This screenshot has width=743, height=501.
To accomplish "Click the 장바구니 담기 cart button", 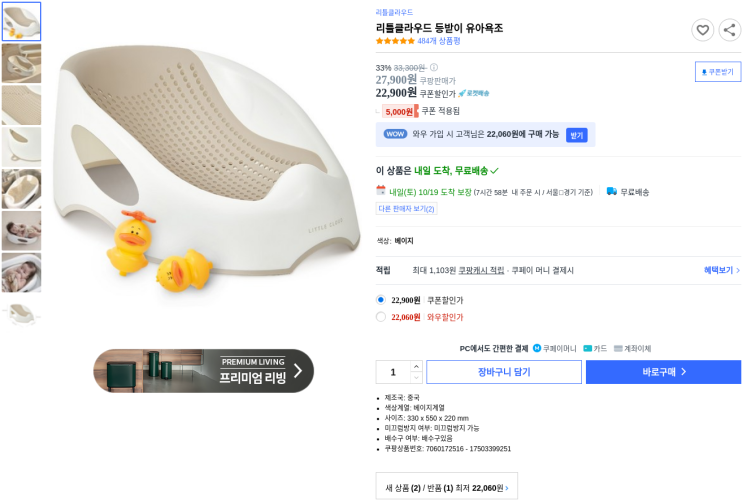I will click(x=504, y=372).
